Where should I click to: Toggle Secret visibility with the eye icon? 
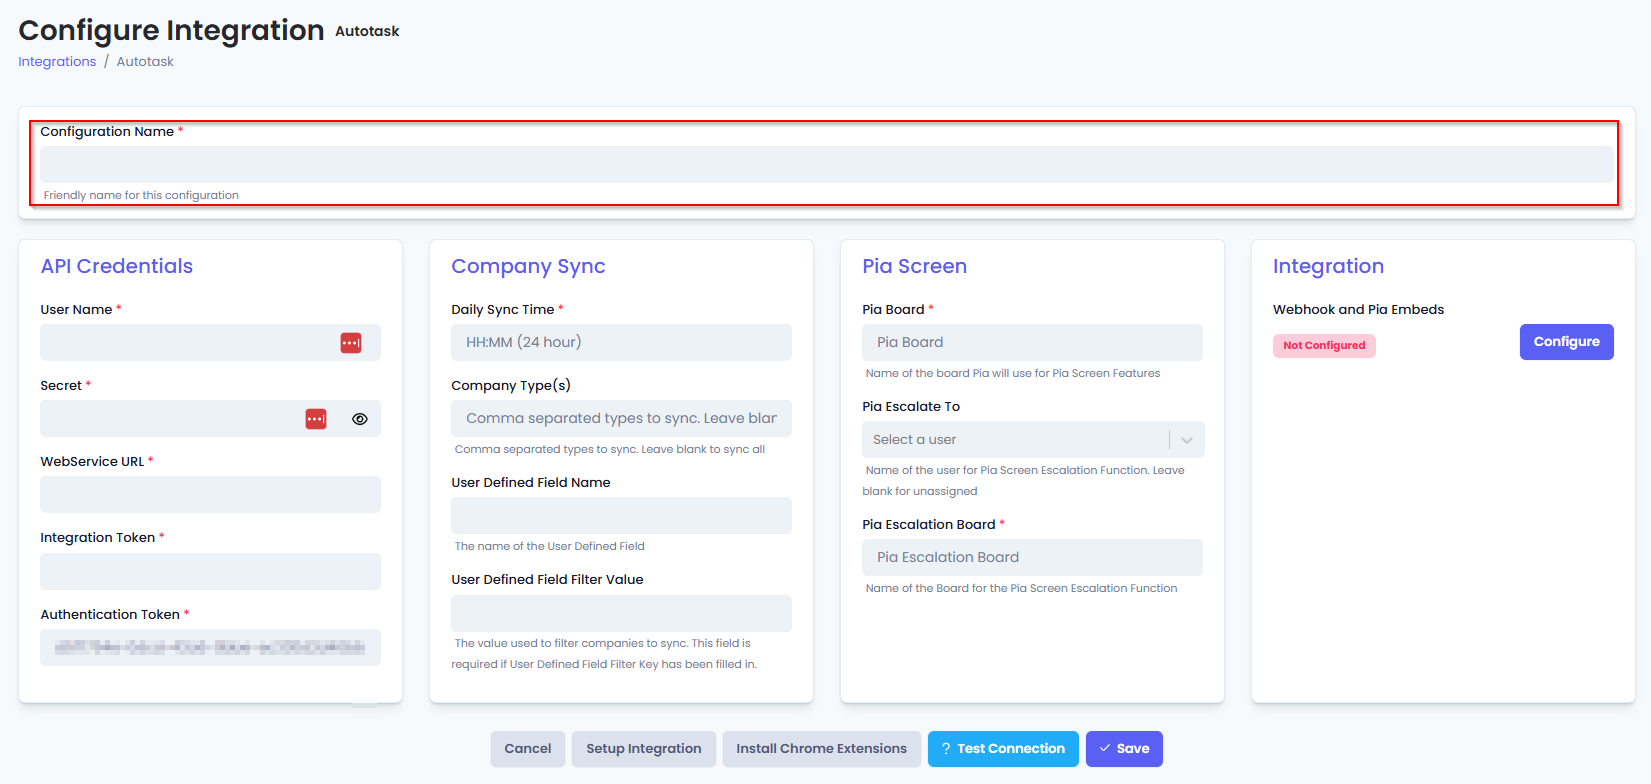coord(360,419)
